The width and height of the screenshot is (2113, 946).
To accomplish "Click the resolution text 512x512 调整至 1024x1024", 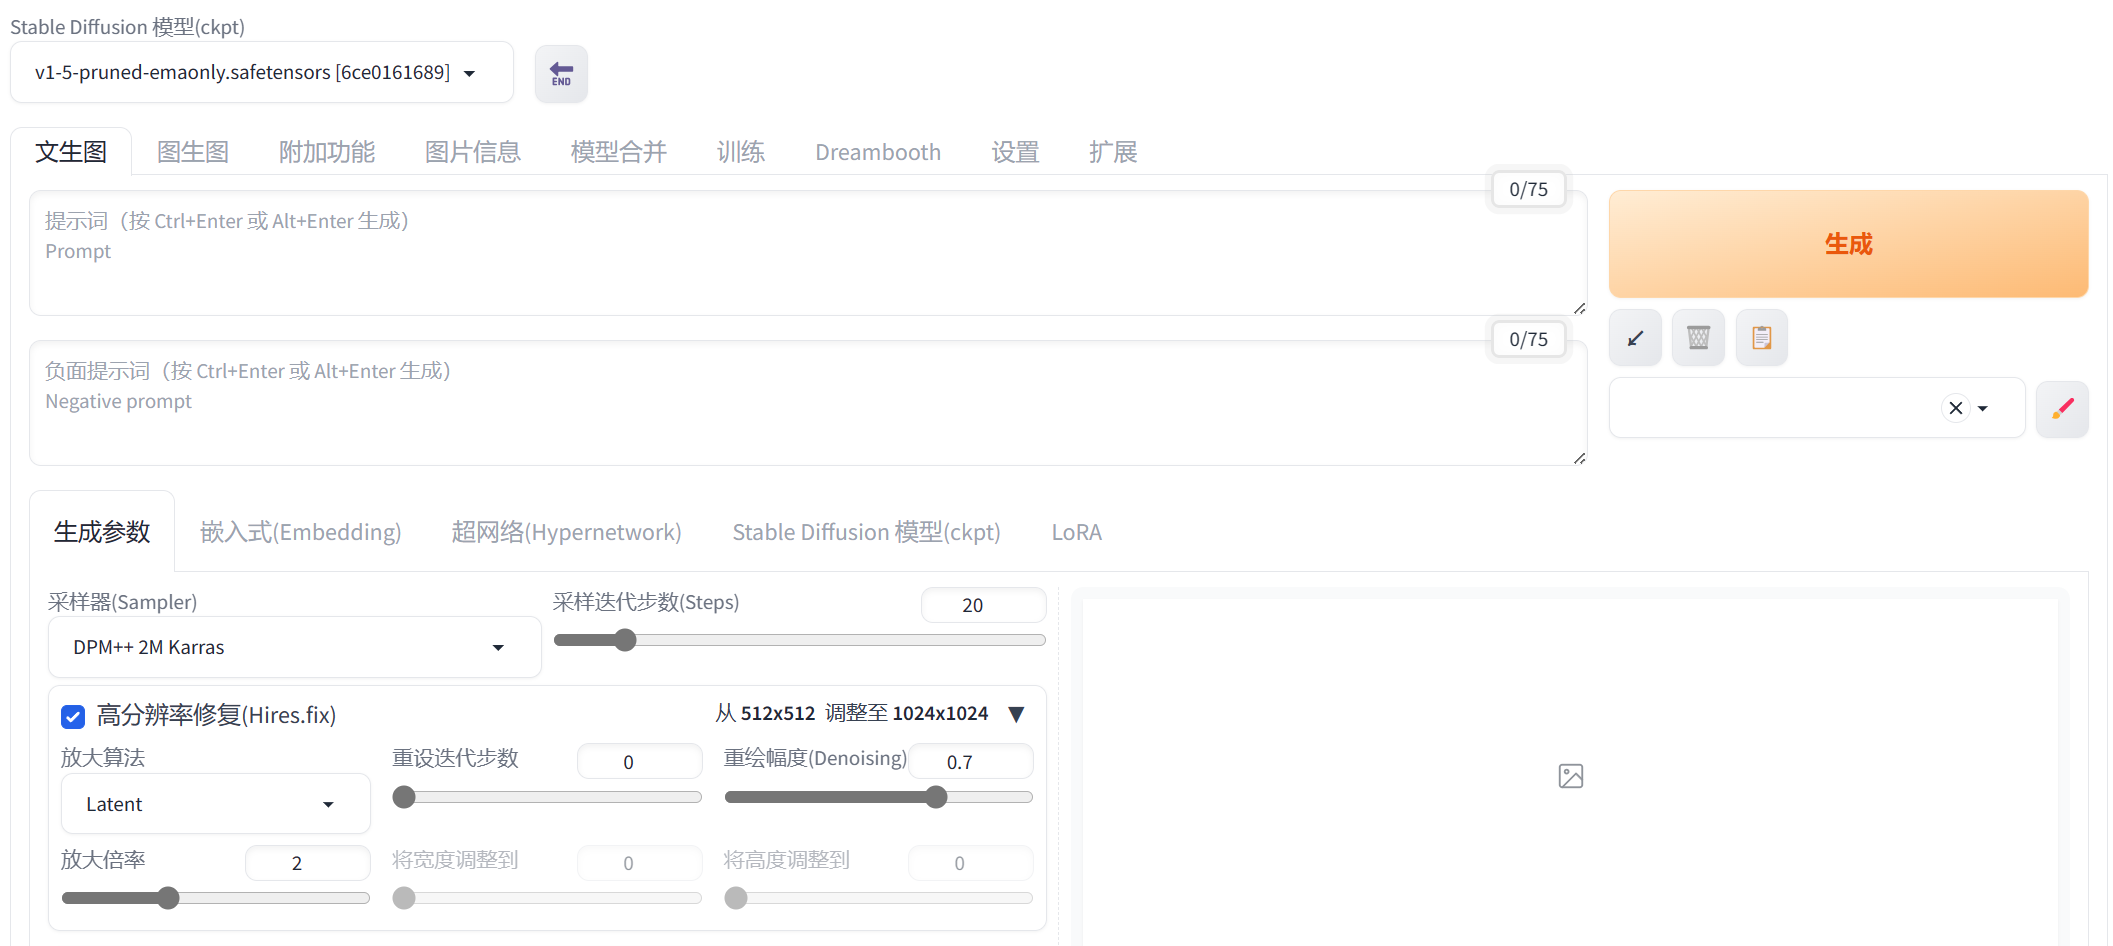I will pyautogui.click(x=864, y=713).
